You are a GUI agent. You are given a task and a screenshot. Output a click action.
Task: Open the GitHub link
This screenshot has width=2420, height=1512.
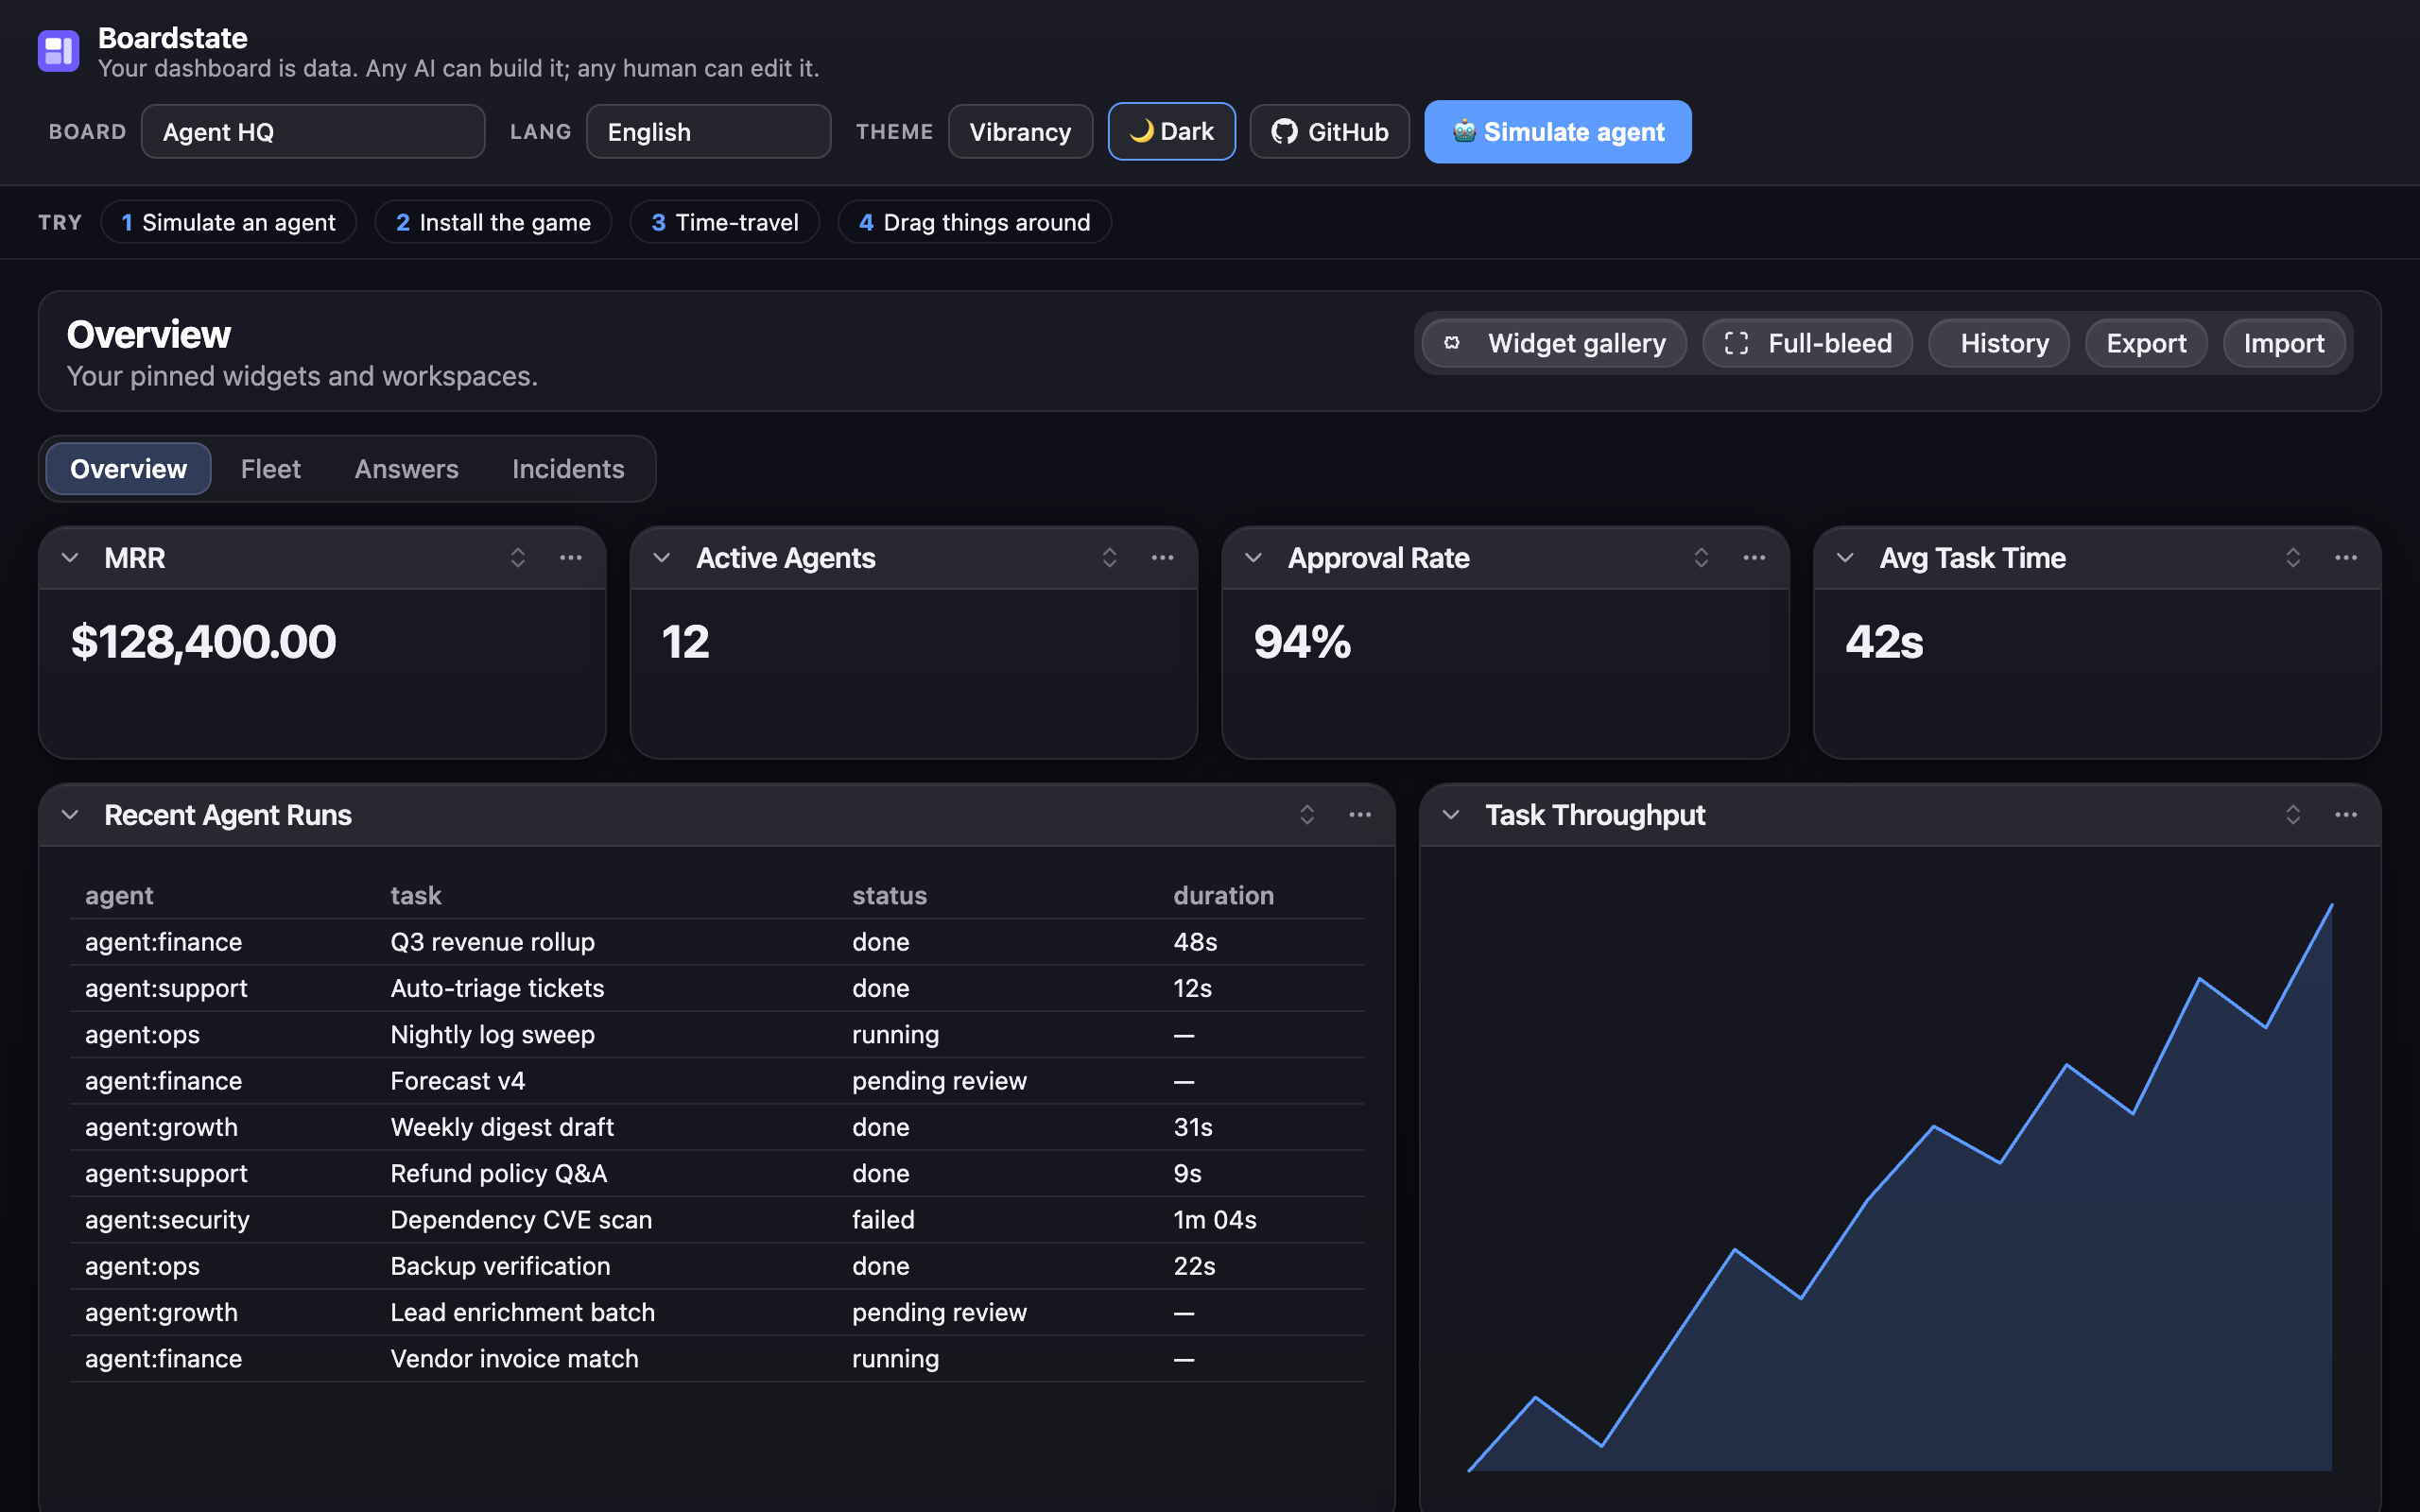pos(1329,132)
